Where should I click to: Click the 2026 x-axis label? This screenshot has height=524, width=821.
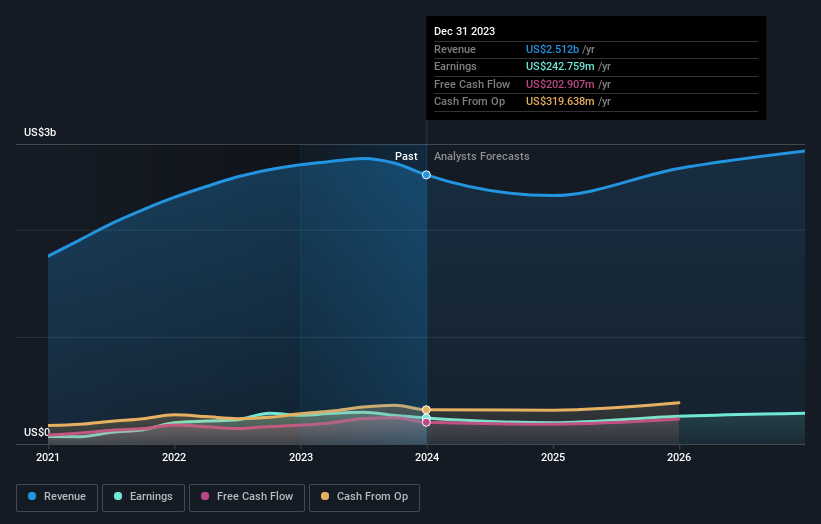pyautogui.click(x=679, y=457)
